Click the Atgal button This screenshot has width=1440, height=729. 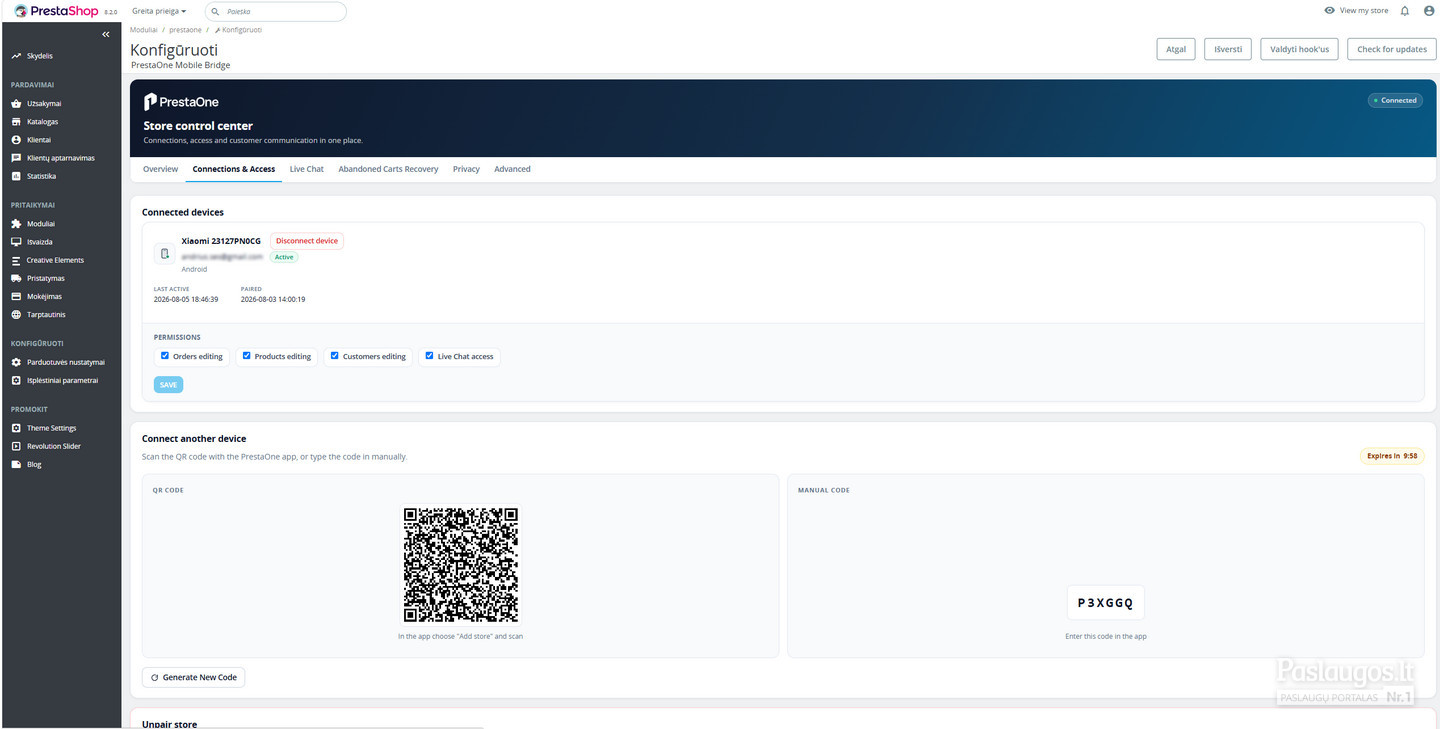(x=1176, y=49)
